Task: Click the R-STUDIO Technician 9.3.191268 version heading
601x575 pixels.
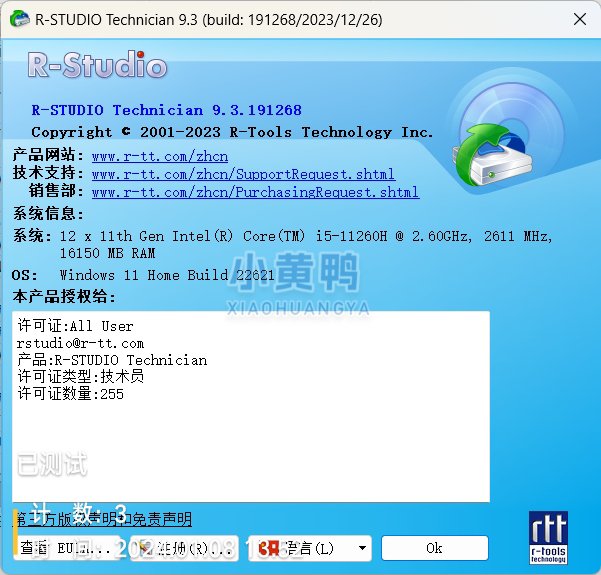Action: tap(166, 110)
